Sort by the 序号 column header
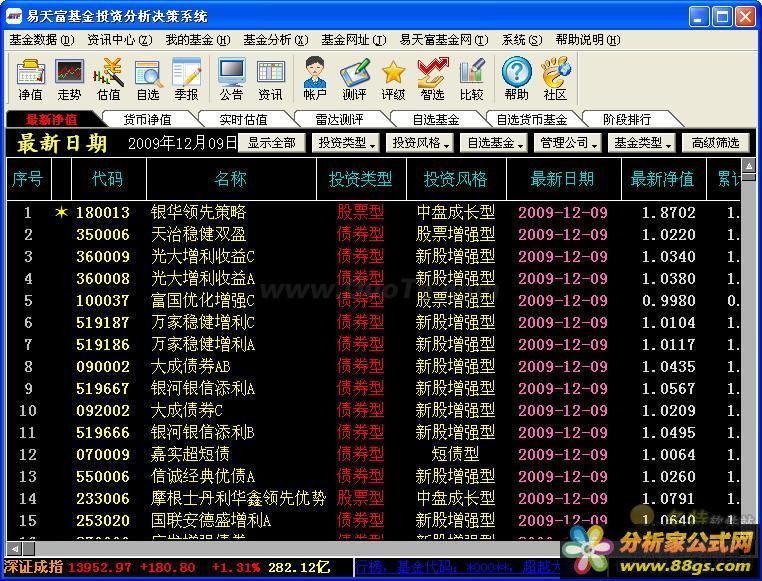Image resolution: width=762 pixels, height=581 pixels. [x=28, y=179]
